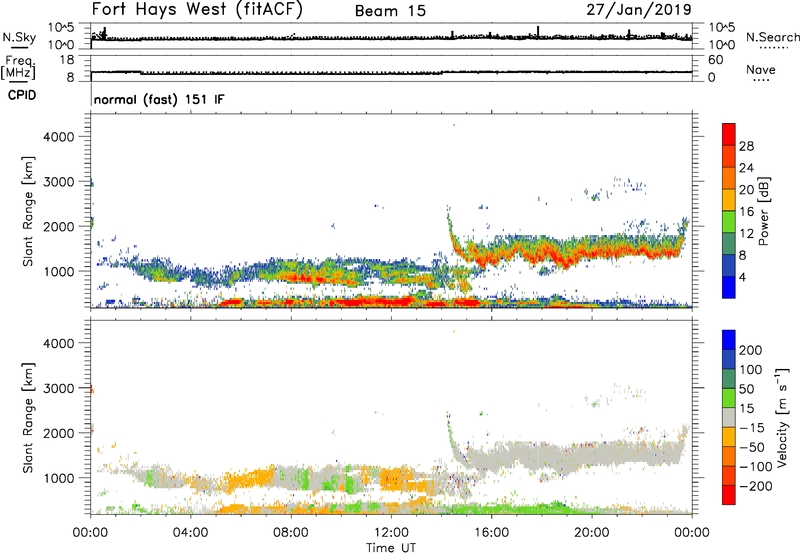
Task: Click the "Nave" legend label
Action: click(x=761, y=69)
